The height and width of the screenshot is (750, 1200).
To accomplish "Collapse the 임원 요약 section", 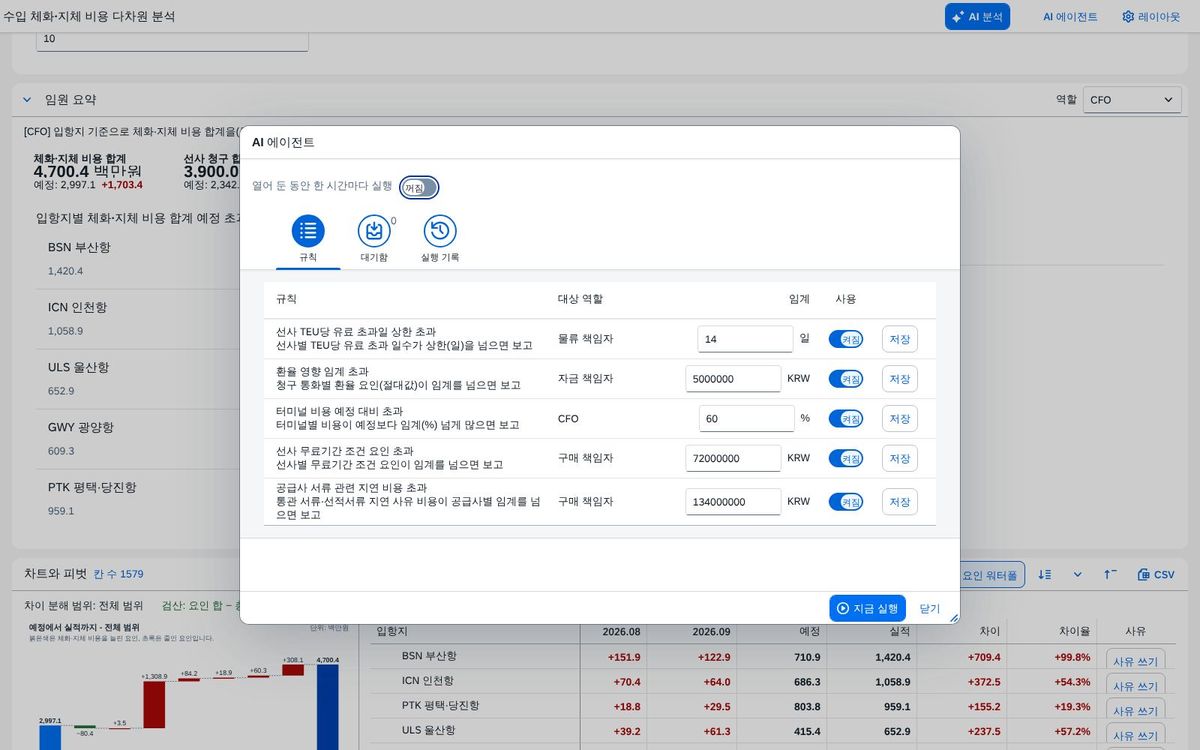I will [27, 100].
